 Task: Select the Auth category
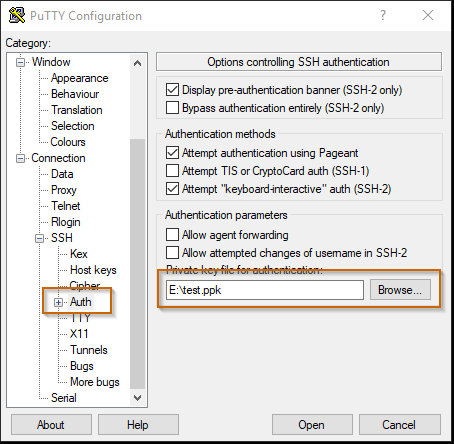tap(81, 302)
